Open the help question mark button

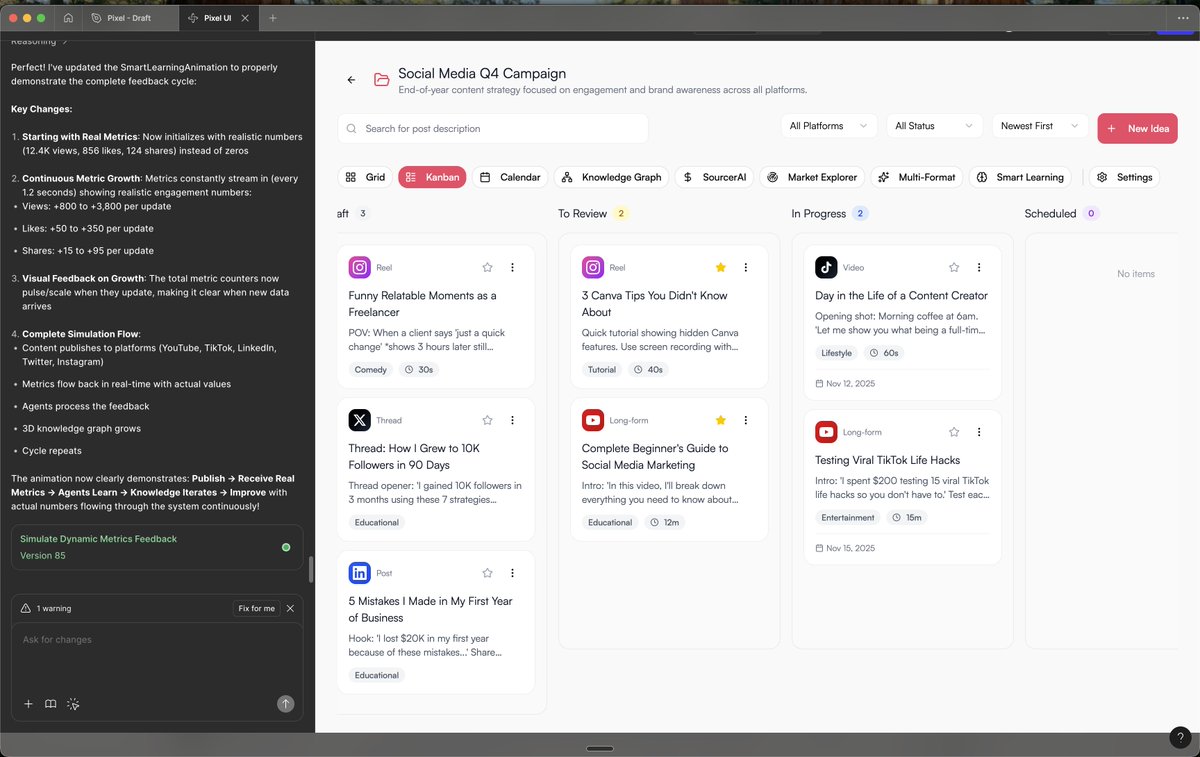[1180, 737]
